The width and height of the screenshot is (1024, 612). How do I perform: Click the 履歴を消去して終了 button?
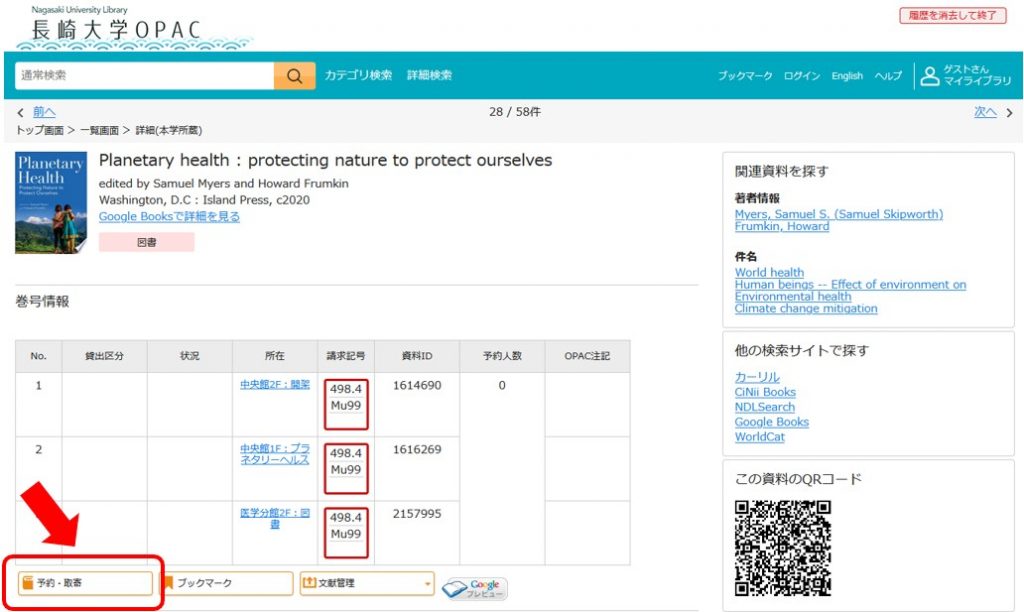952,16
